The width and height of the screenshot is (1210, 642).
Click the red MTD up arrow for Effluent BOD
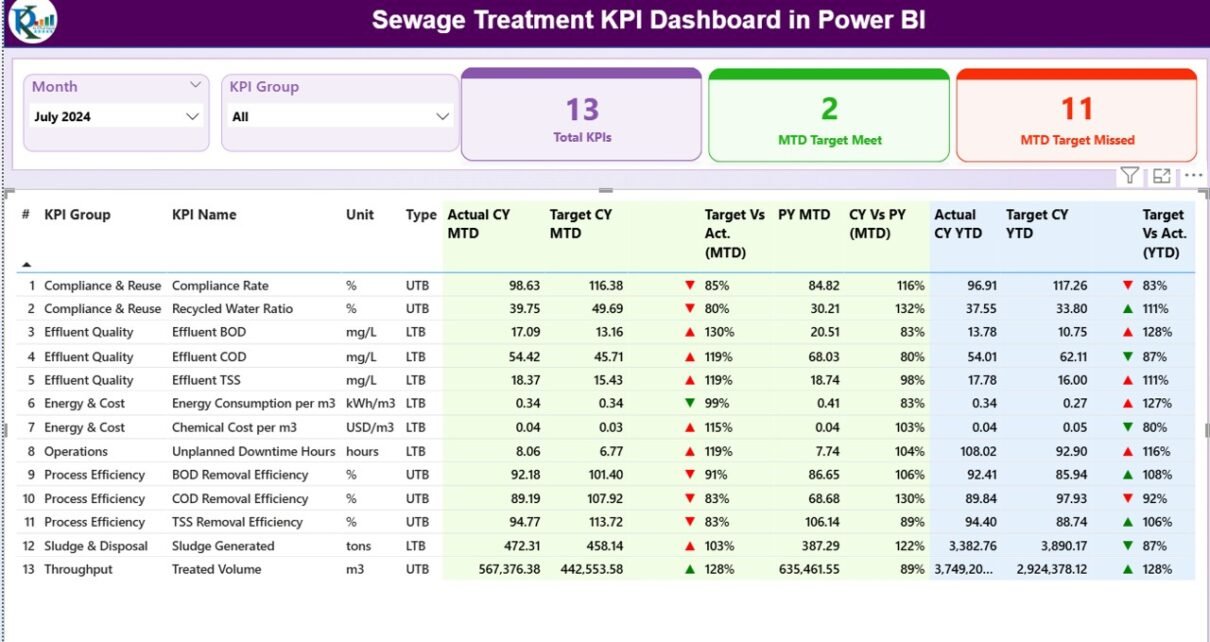pos(689,332)
